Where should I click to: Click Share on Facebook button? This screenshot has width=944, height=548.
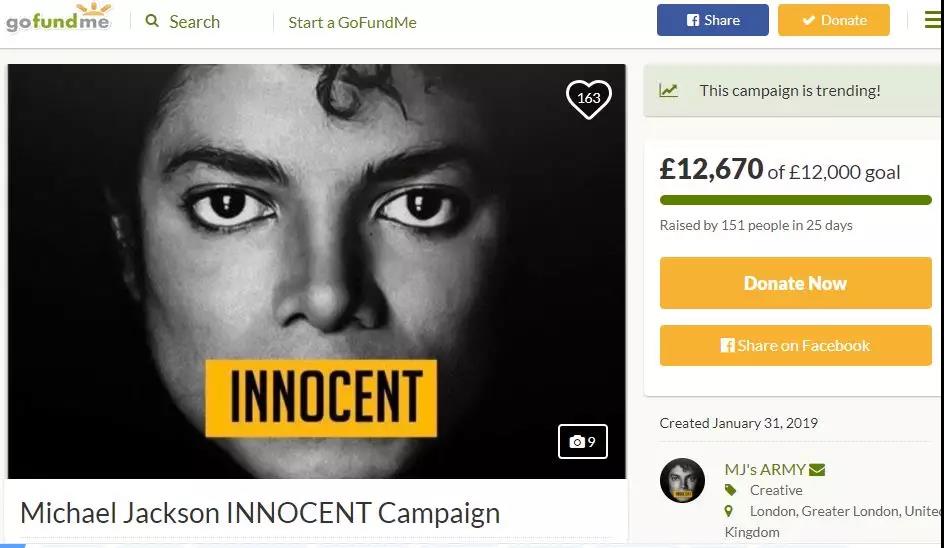coord(795,345)
